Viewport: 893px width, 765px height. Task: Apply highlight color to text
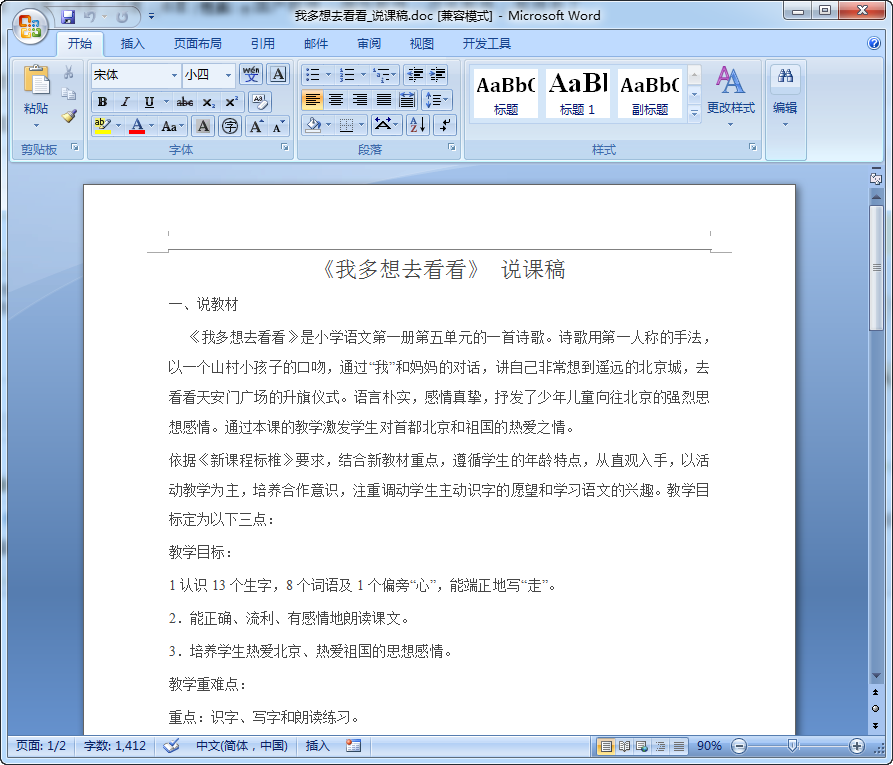pos(101,125)
